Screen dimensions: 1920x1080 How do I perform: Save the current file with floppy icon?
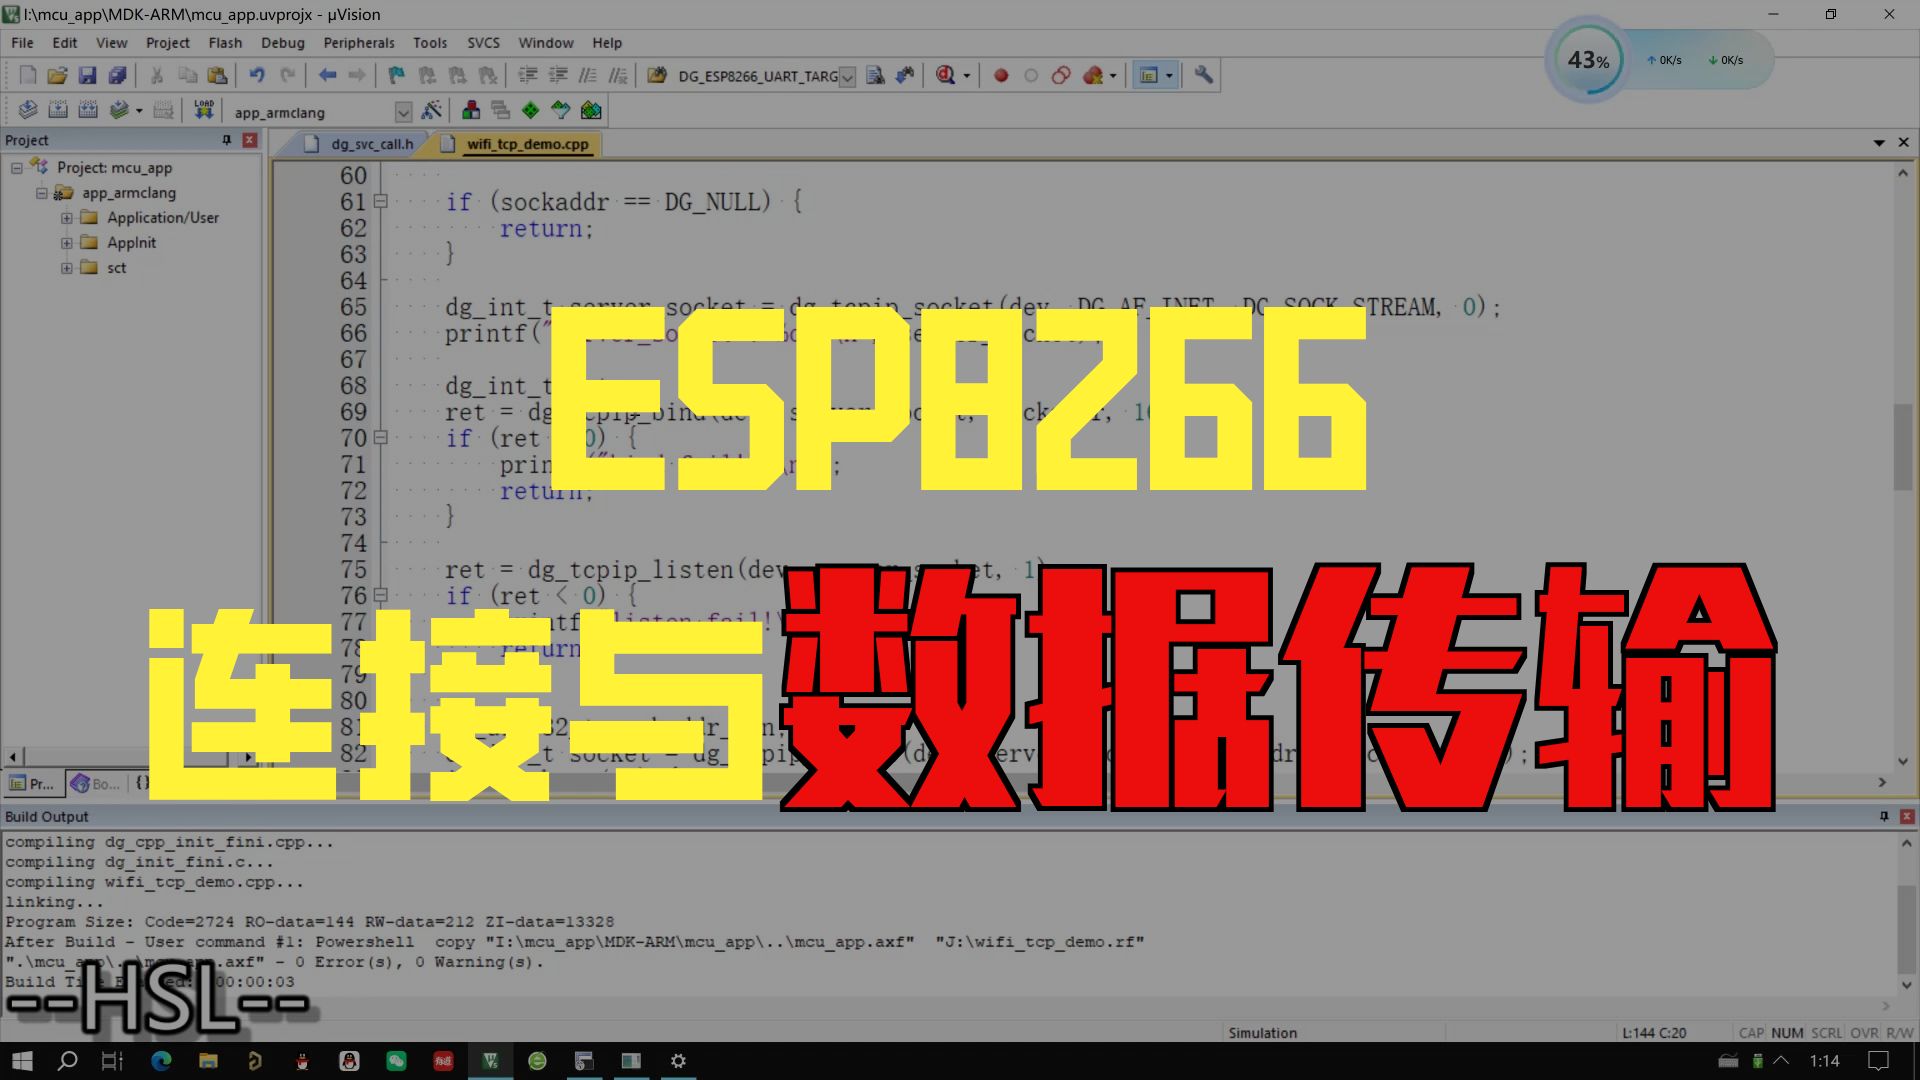pos(87,75)
